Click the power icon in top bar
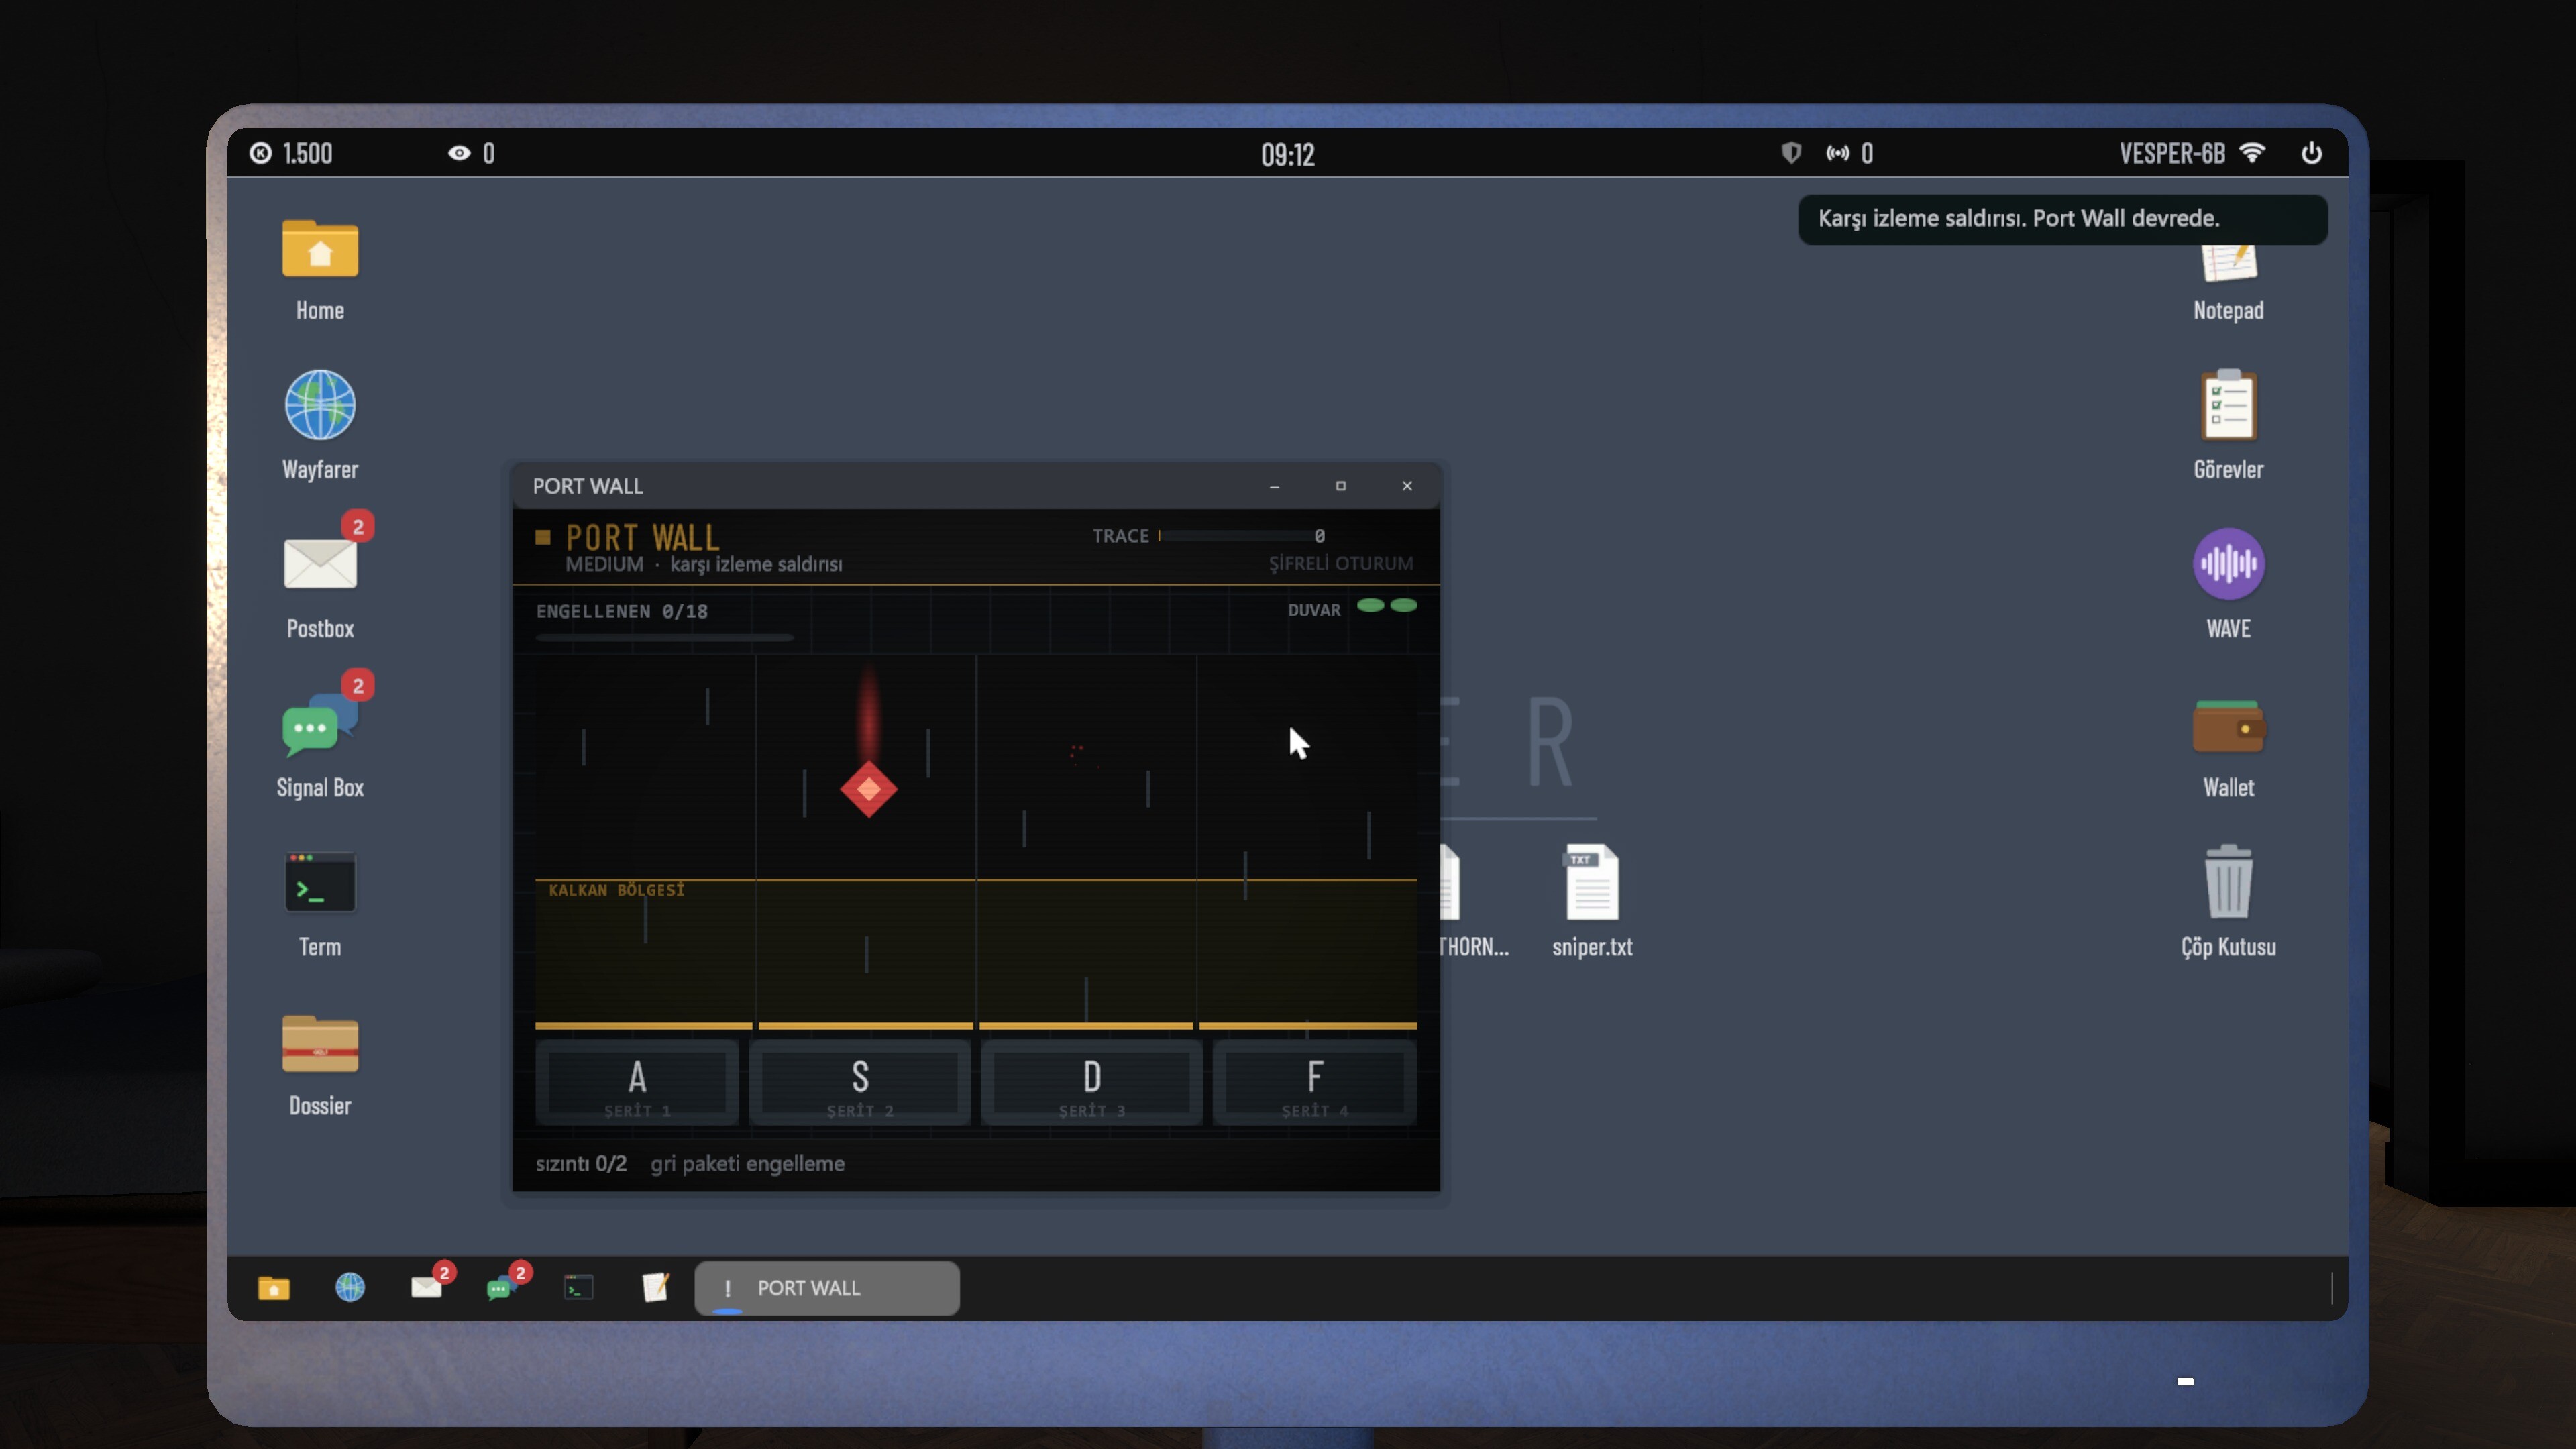This screenshot has height=1449, width=2576. (2311, 153)
